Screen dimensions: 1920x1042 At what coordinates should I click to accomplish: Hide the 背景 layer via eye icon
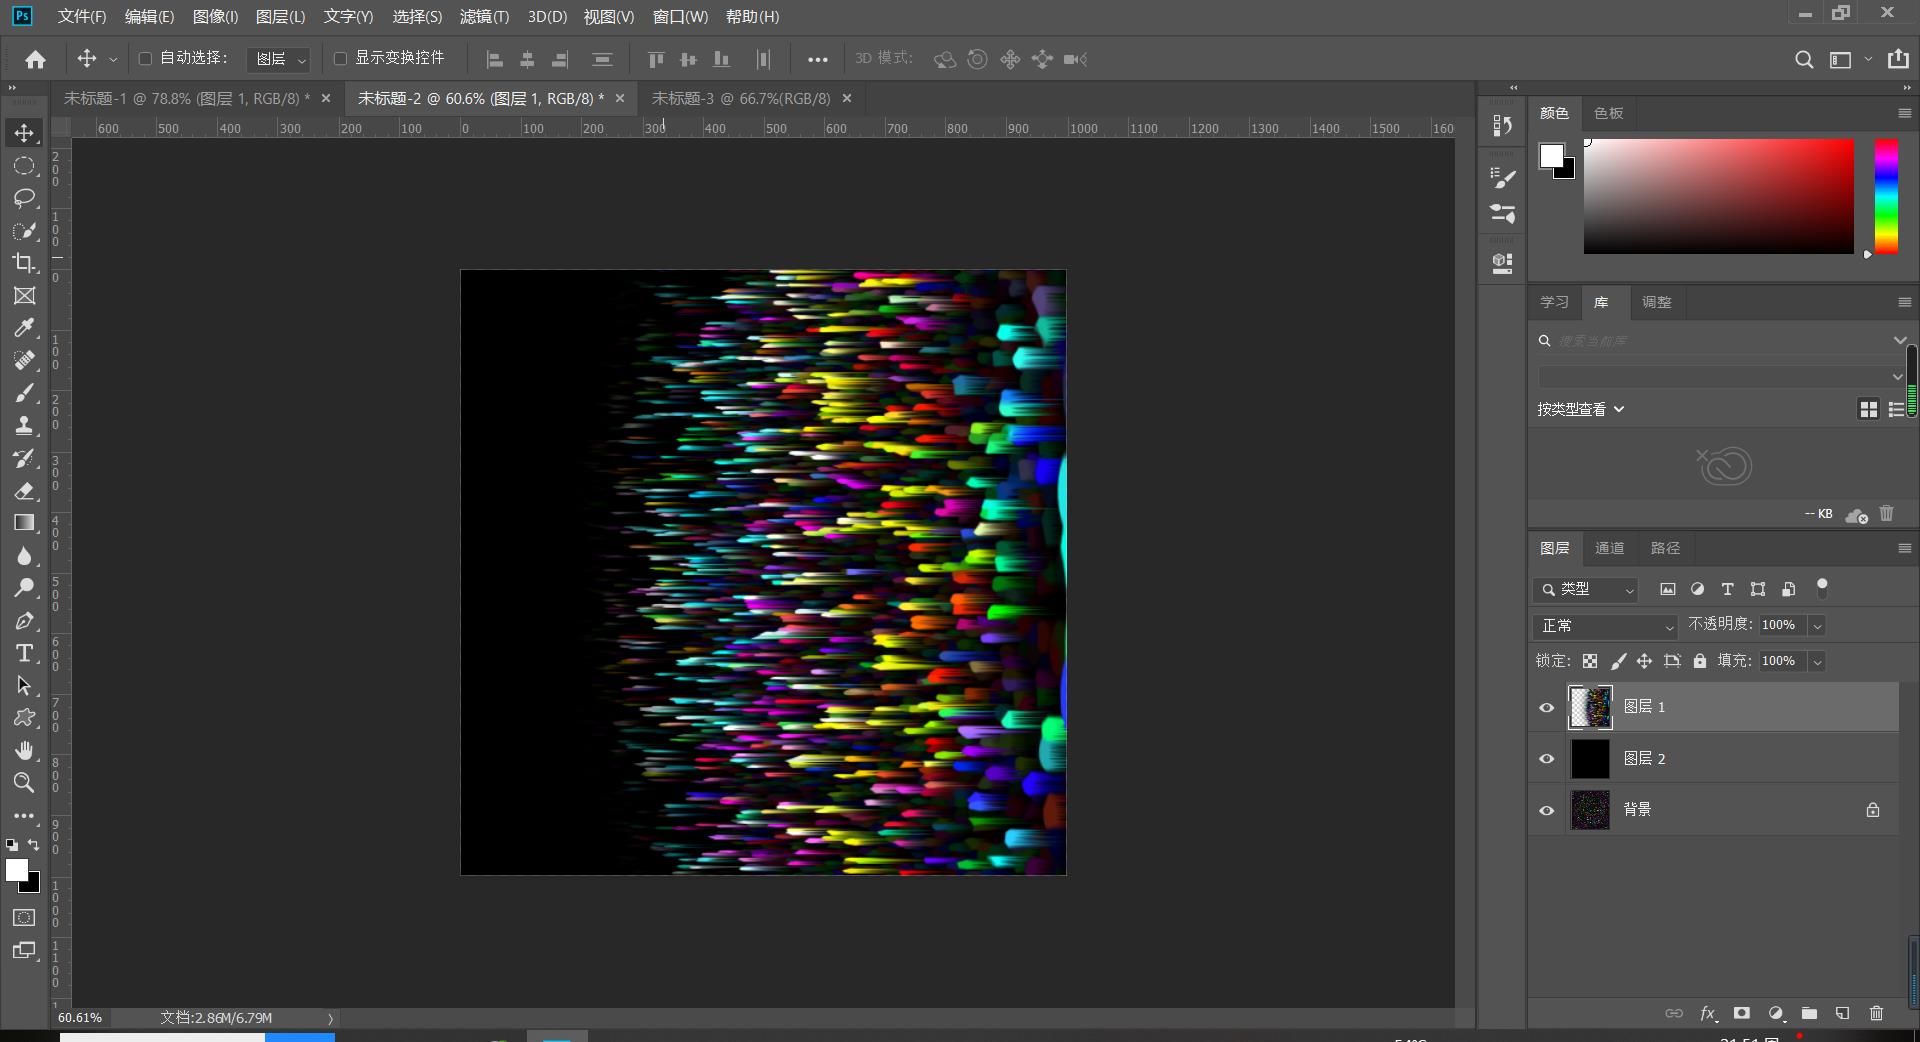(1547, 810)
